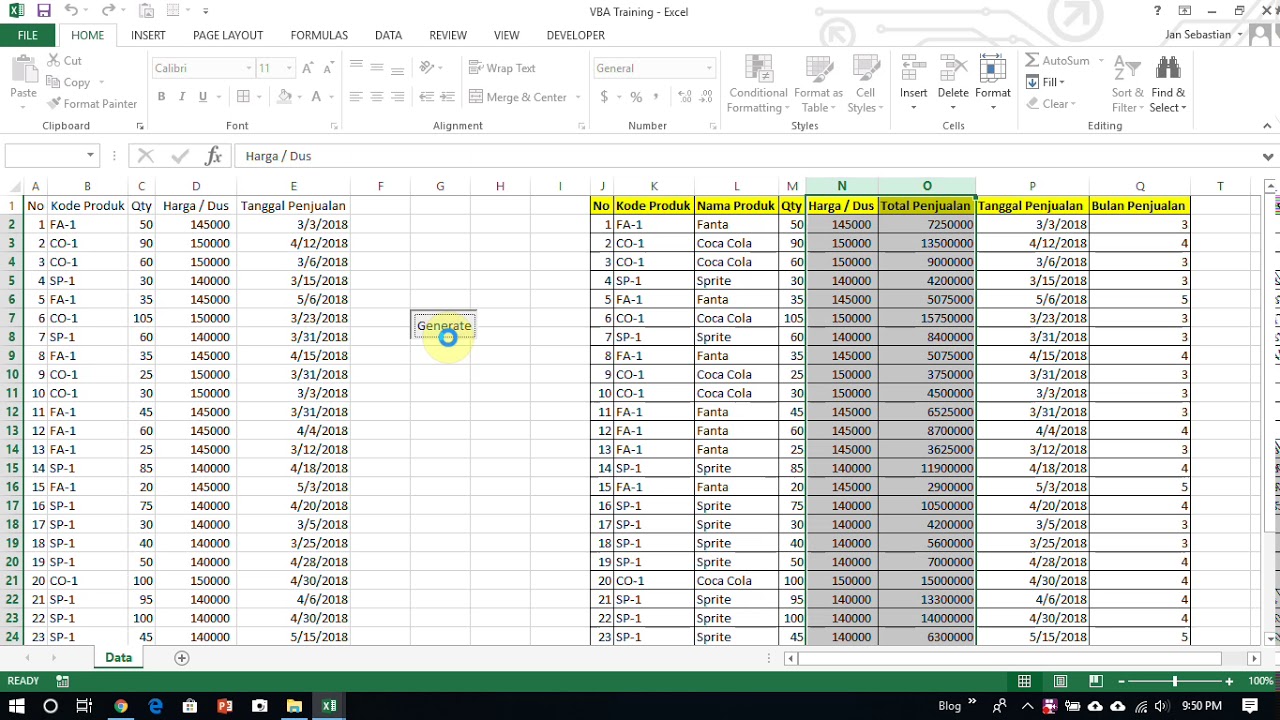This screenshot has height=720, width=1280.
Task: Decrease the decimal places
Action: click(706, 97)
